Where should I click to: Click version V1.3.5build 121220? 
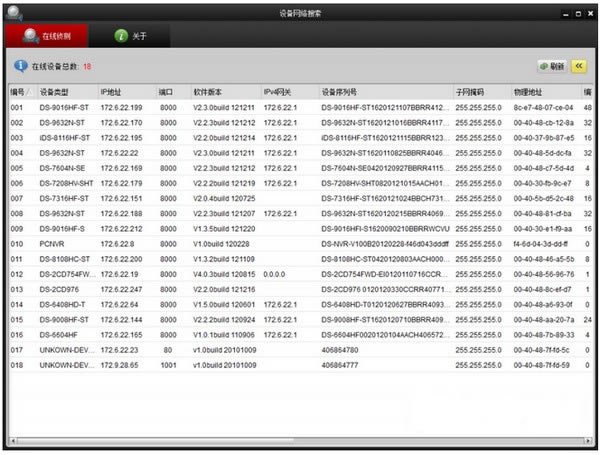224,229
